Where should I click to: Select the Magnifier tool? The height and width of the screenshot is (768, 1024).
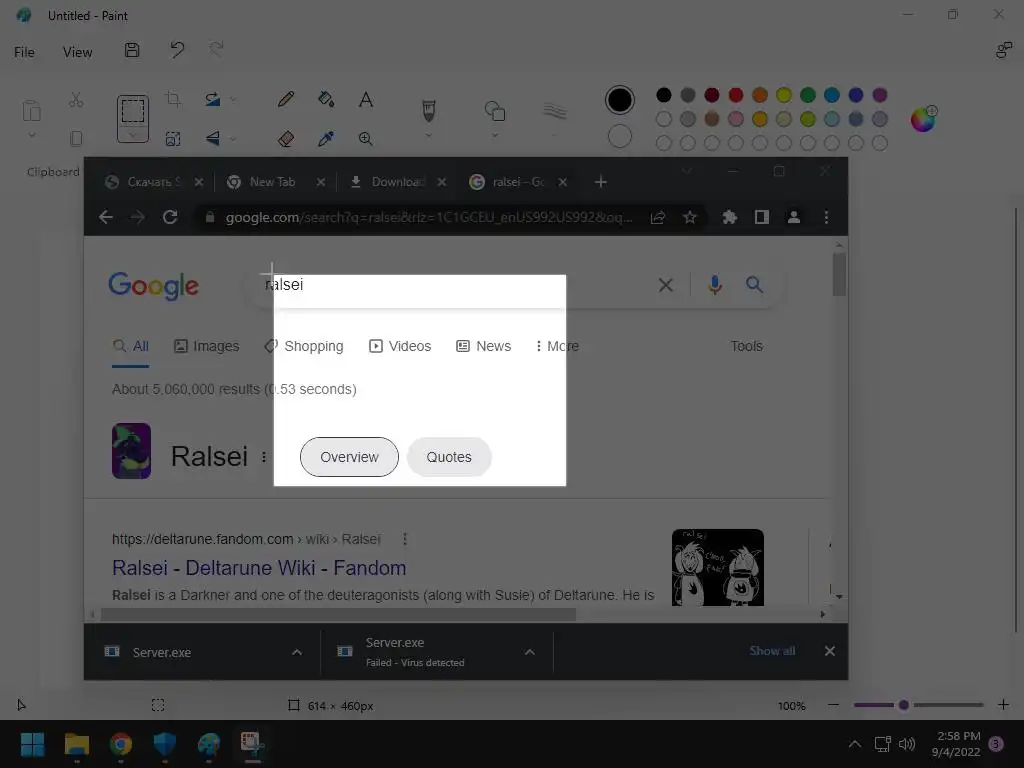click(366, 138)
